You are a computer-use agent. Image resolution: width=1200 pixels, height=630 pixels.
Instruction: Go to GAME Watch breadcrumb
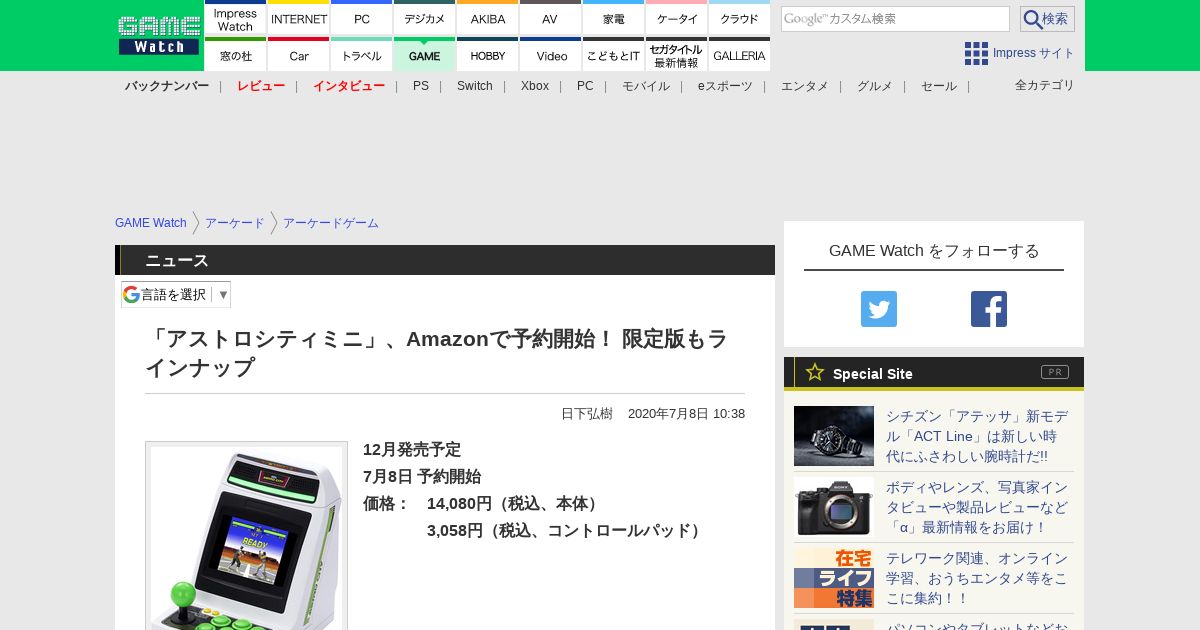pyautogui.click(x=151, y=223)
